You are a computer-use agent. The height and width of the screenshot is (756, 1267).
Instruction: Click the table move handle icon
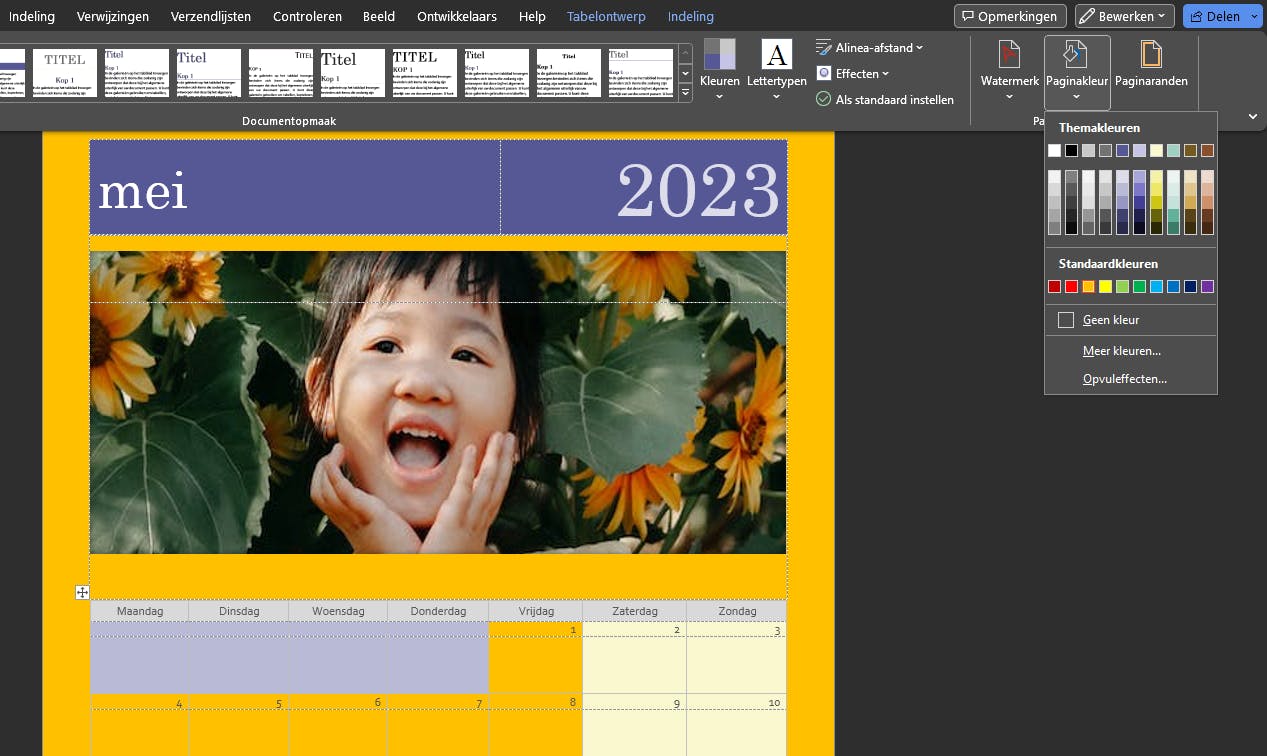pyautogui.click(x=82, y=592)
